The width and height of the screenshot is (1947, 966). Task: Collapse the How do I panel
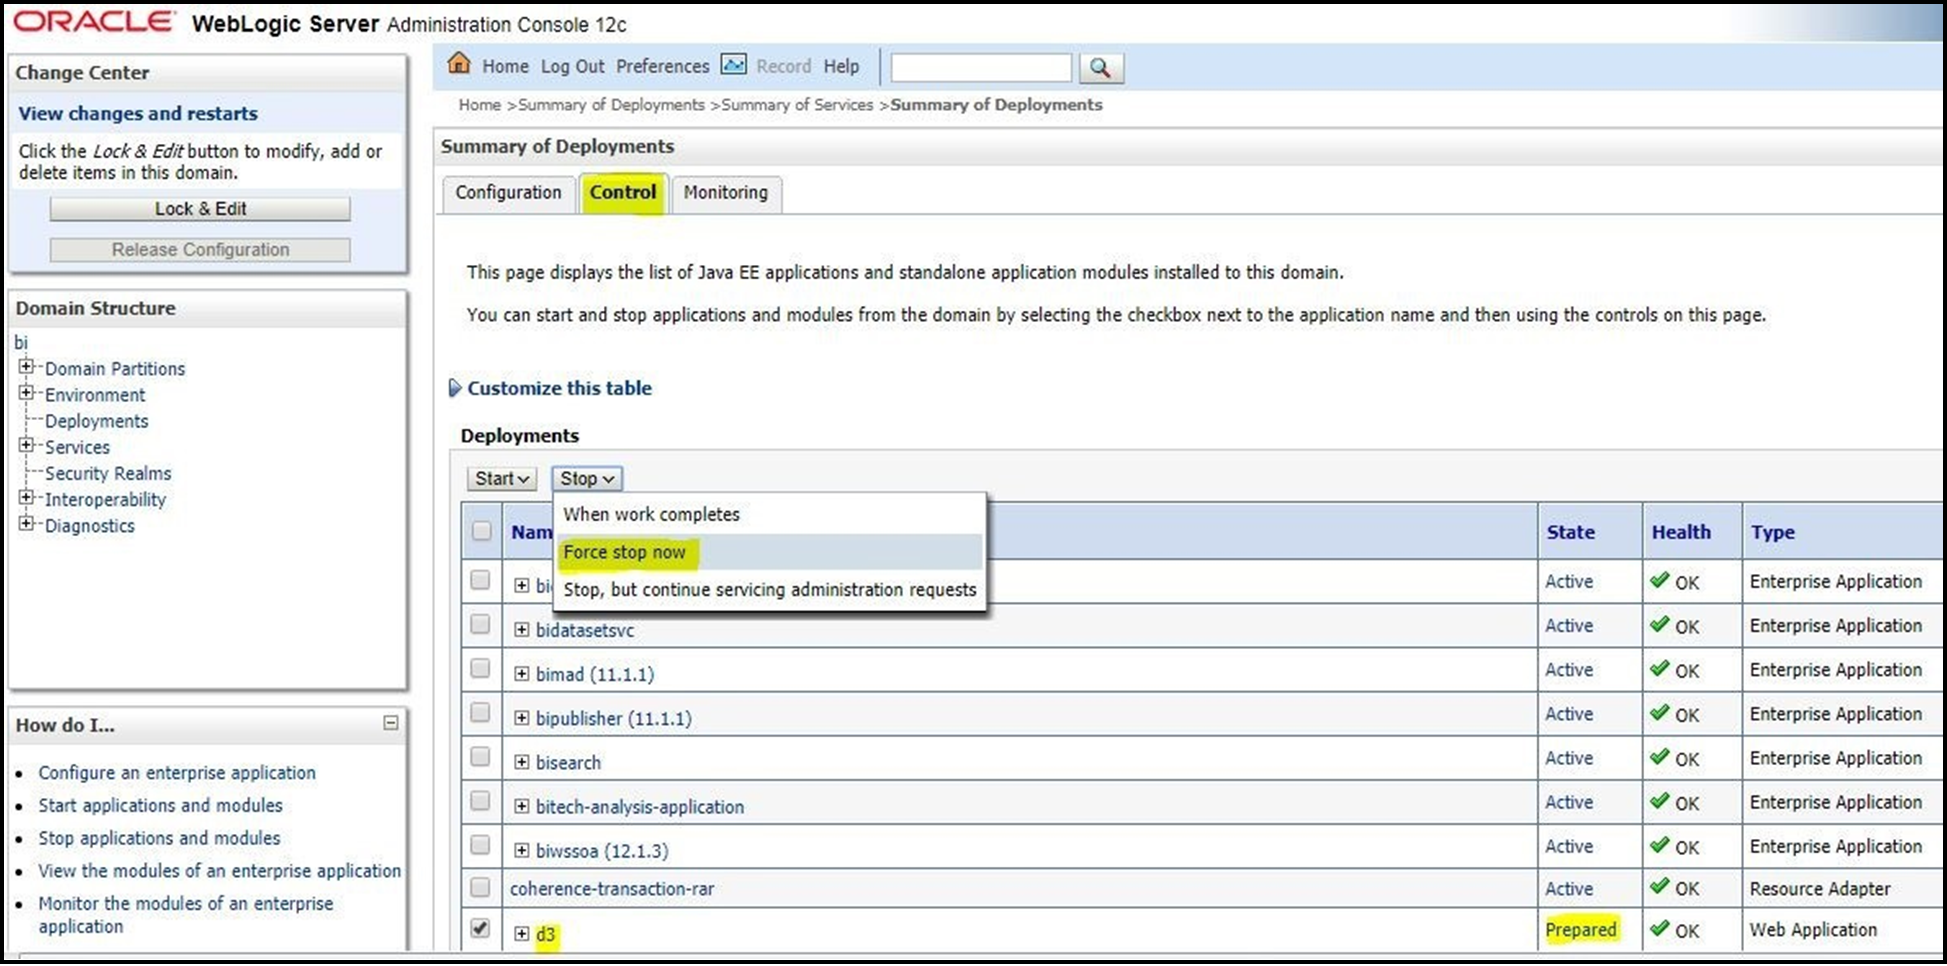click(391, 723)
